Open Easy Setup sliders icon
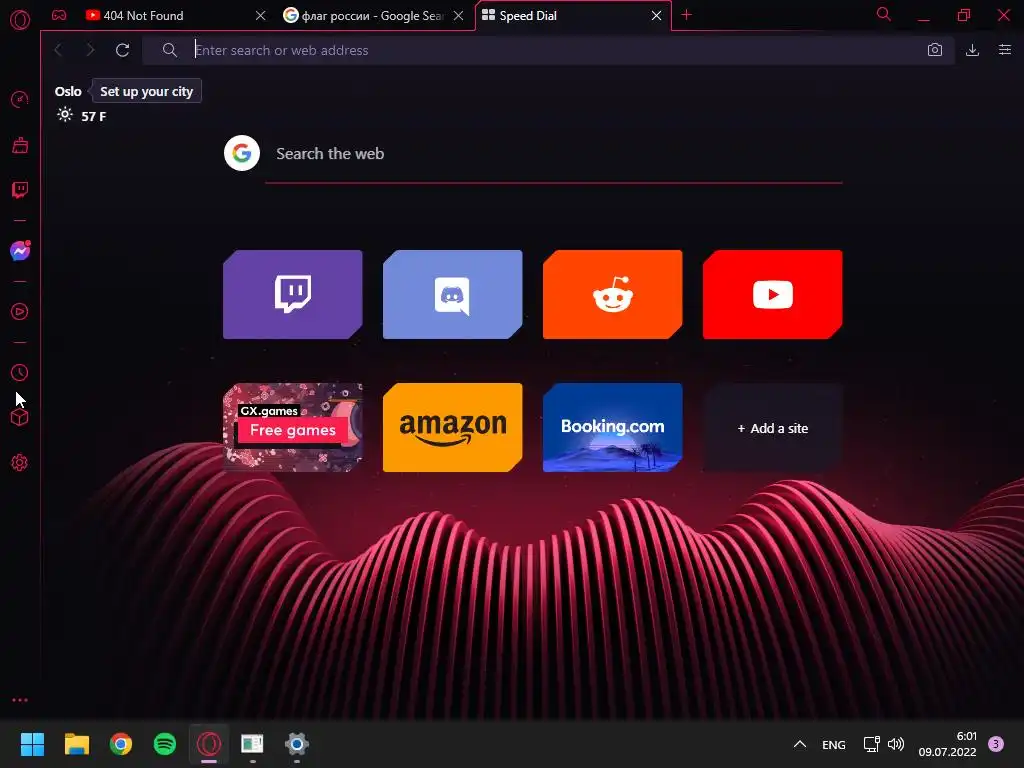The width and height of the screenshot is (1024, 768). pyautogui.click(x=1005, y=50)
